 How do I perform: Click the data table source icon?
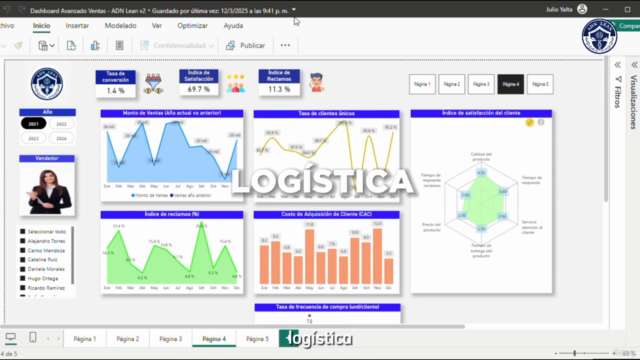click(x=43, y=45)
